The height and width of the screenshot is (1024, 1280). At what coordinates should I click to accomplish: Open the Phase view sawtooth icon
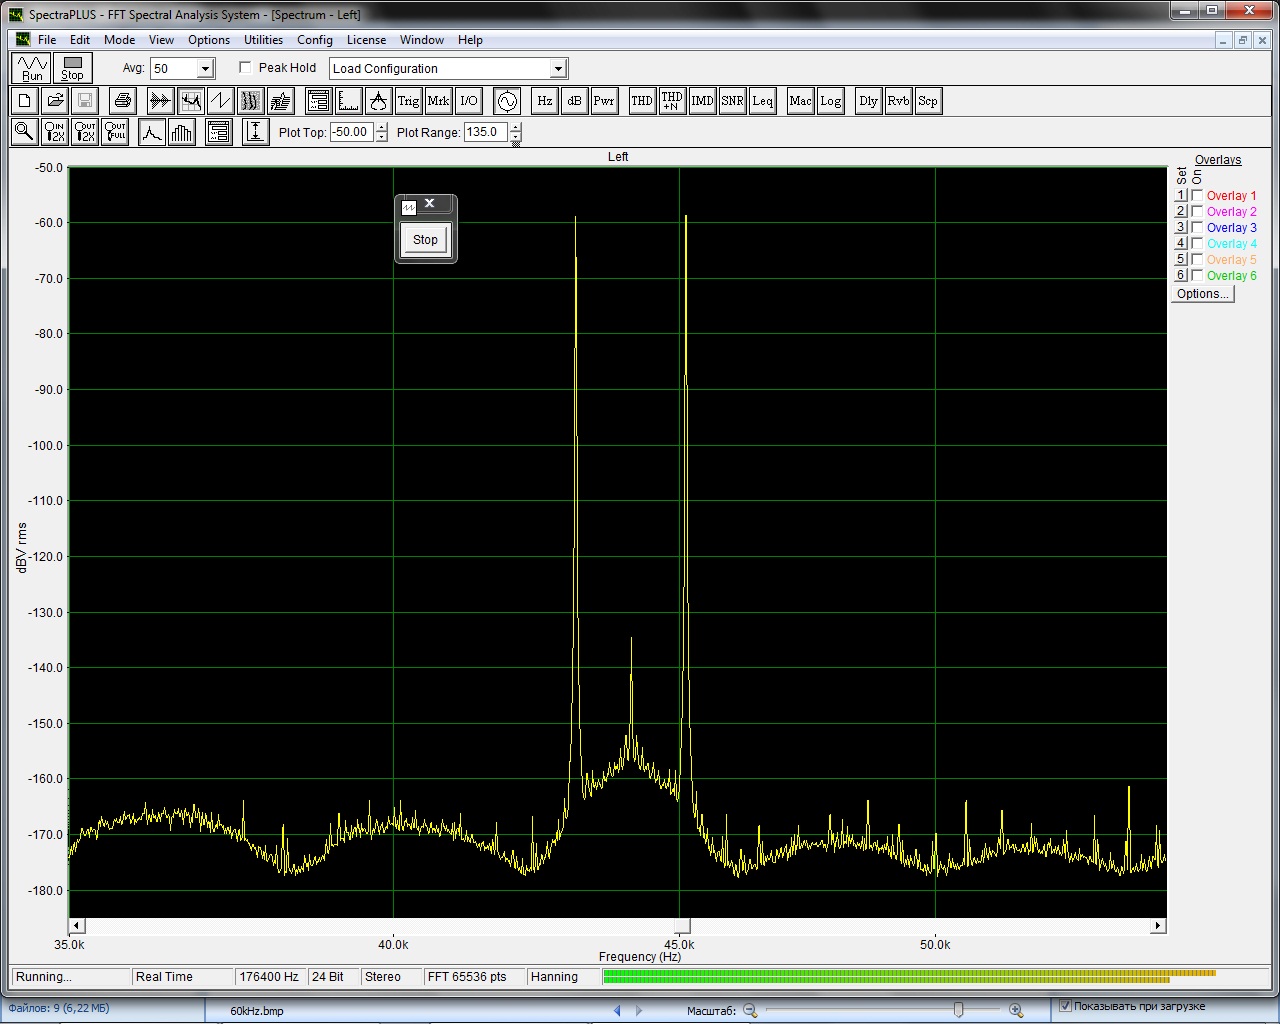[220, 101]
